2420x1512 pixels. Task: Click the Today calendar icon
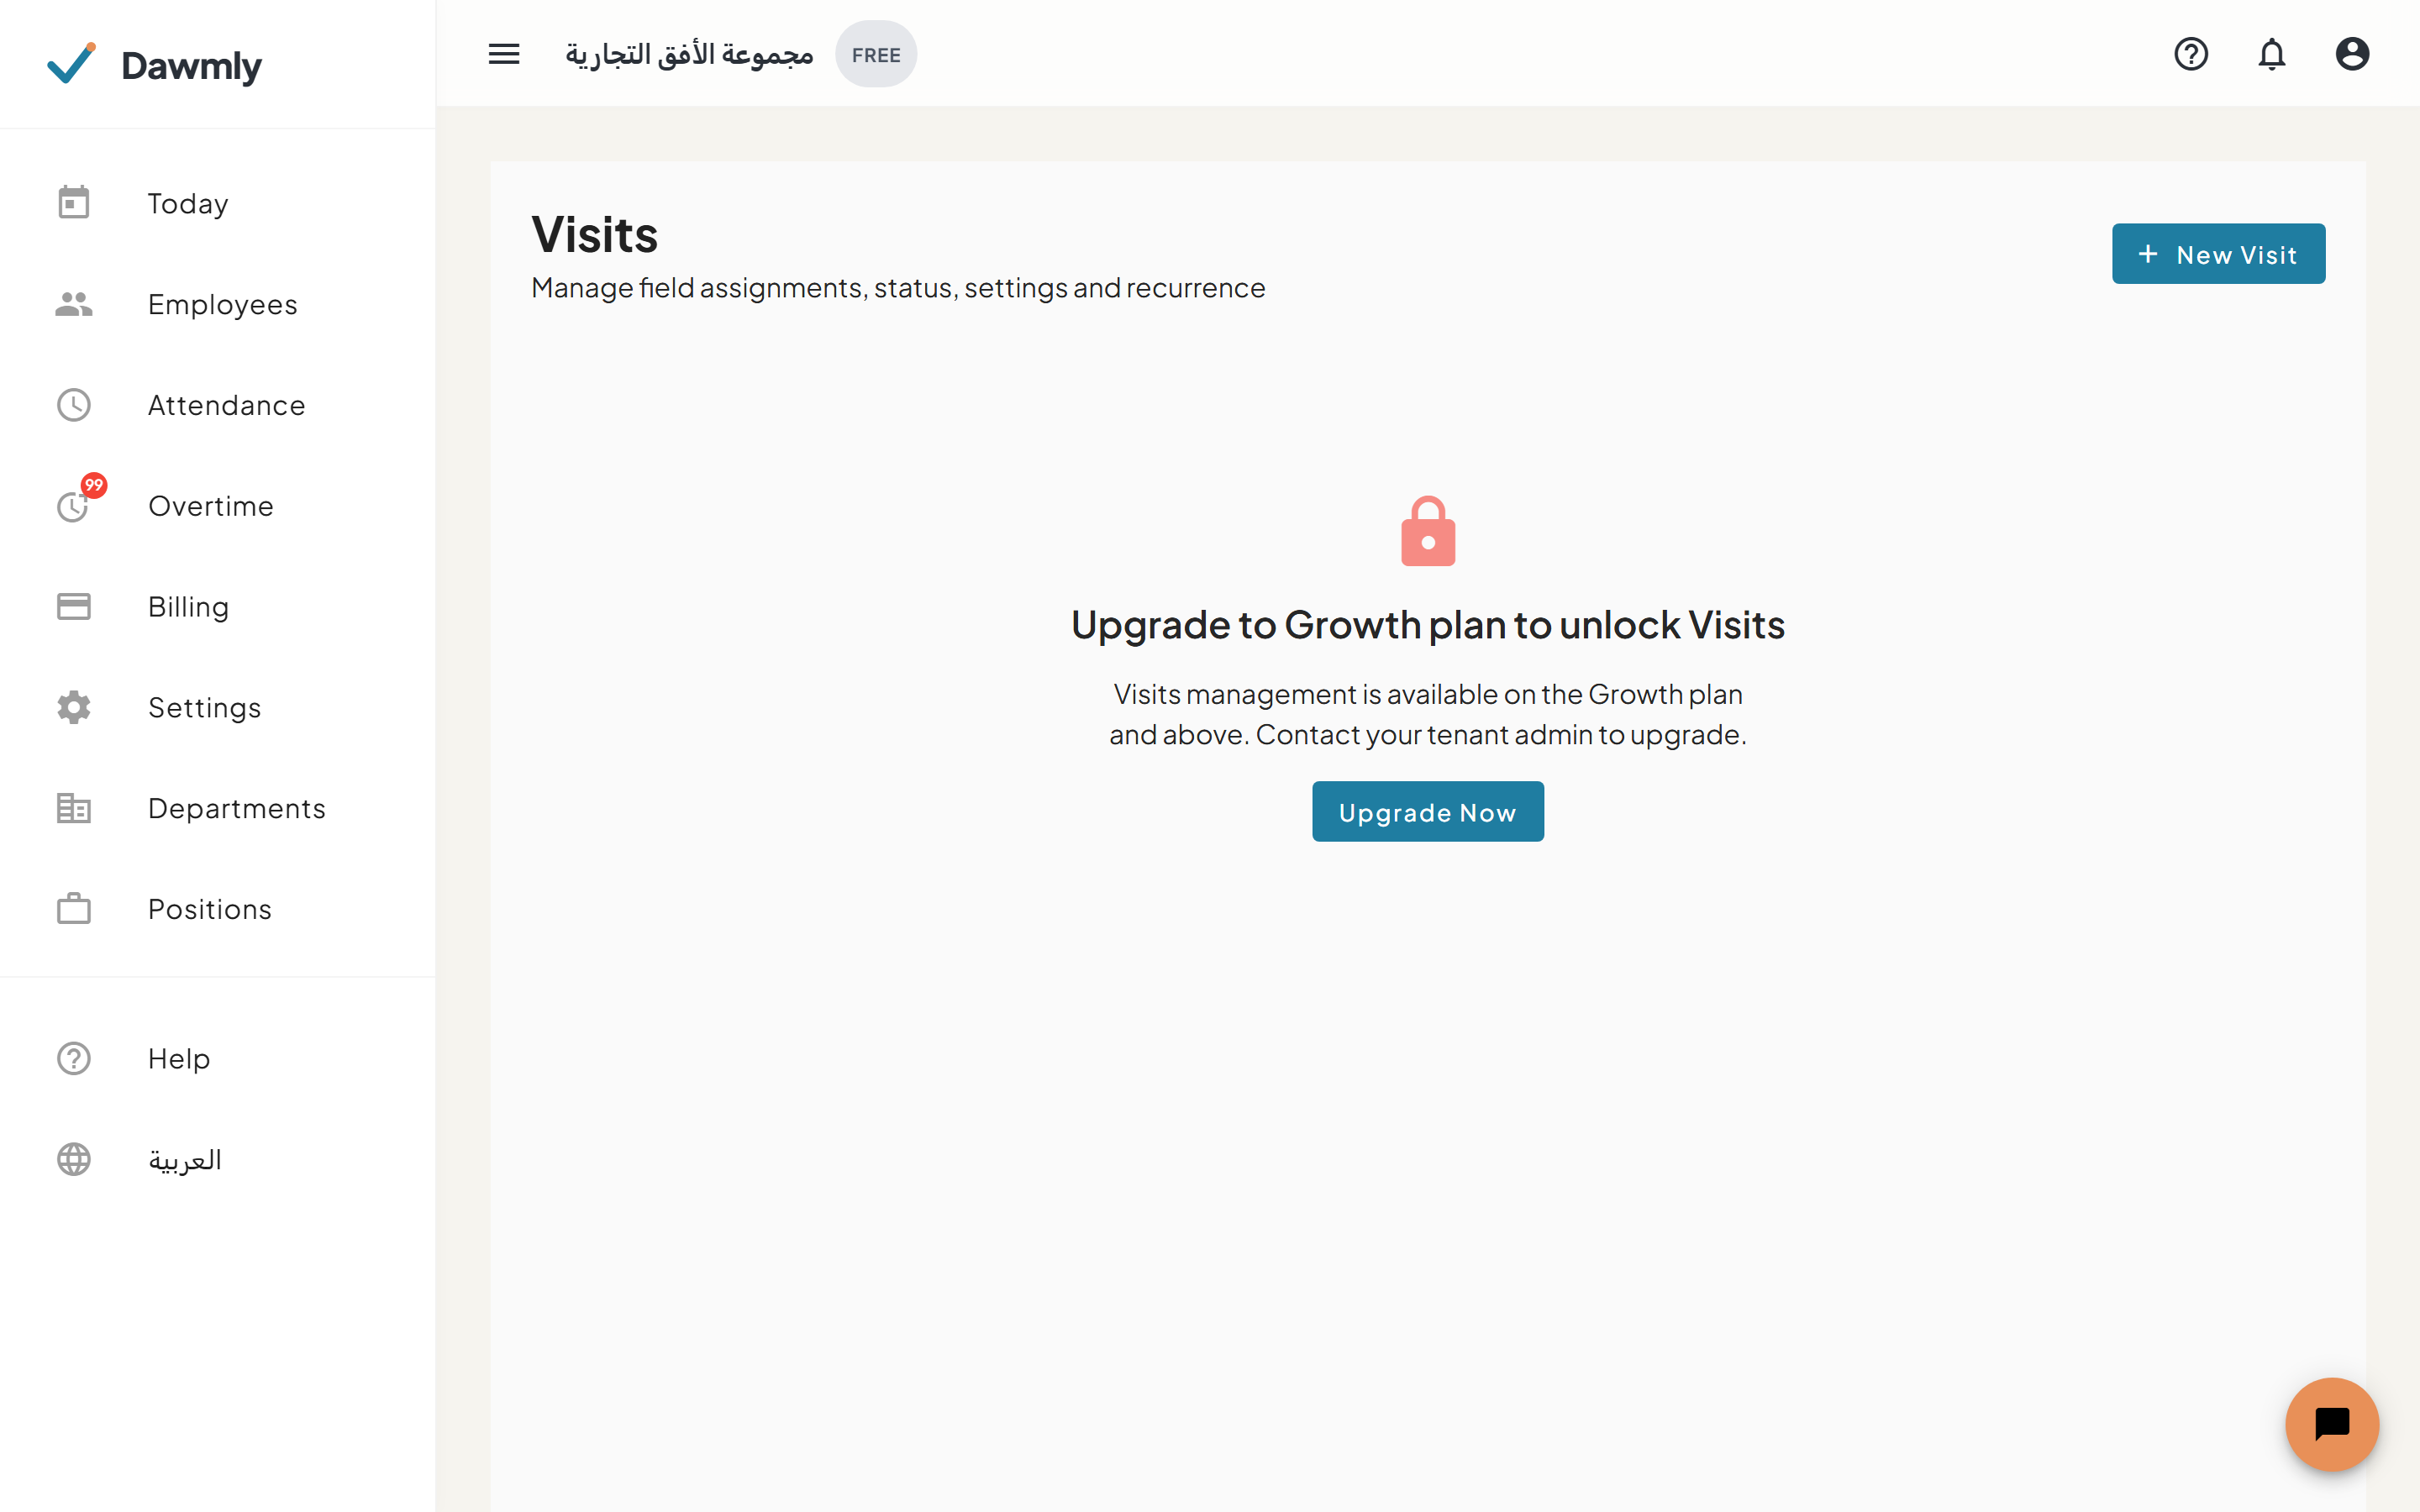pyautogui.click(x=74, y=203)
